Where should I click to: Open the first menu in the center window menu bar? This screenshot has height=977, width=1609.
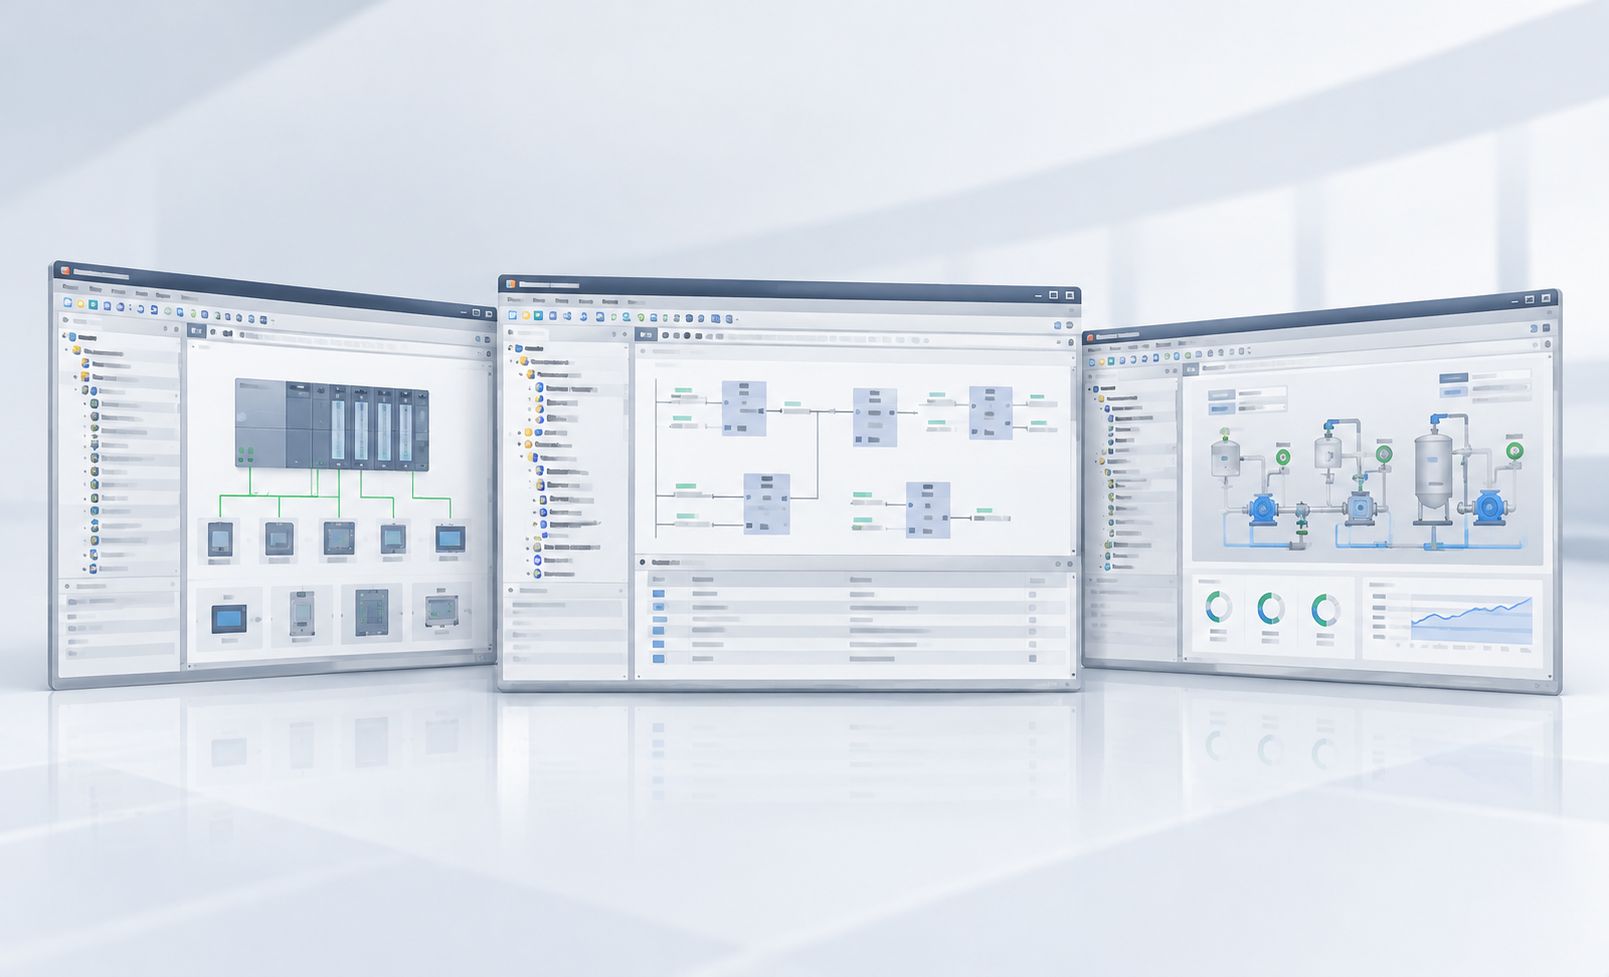(514, 299)
